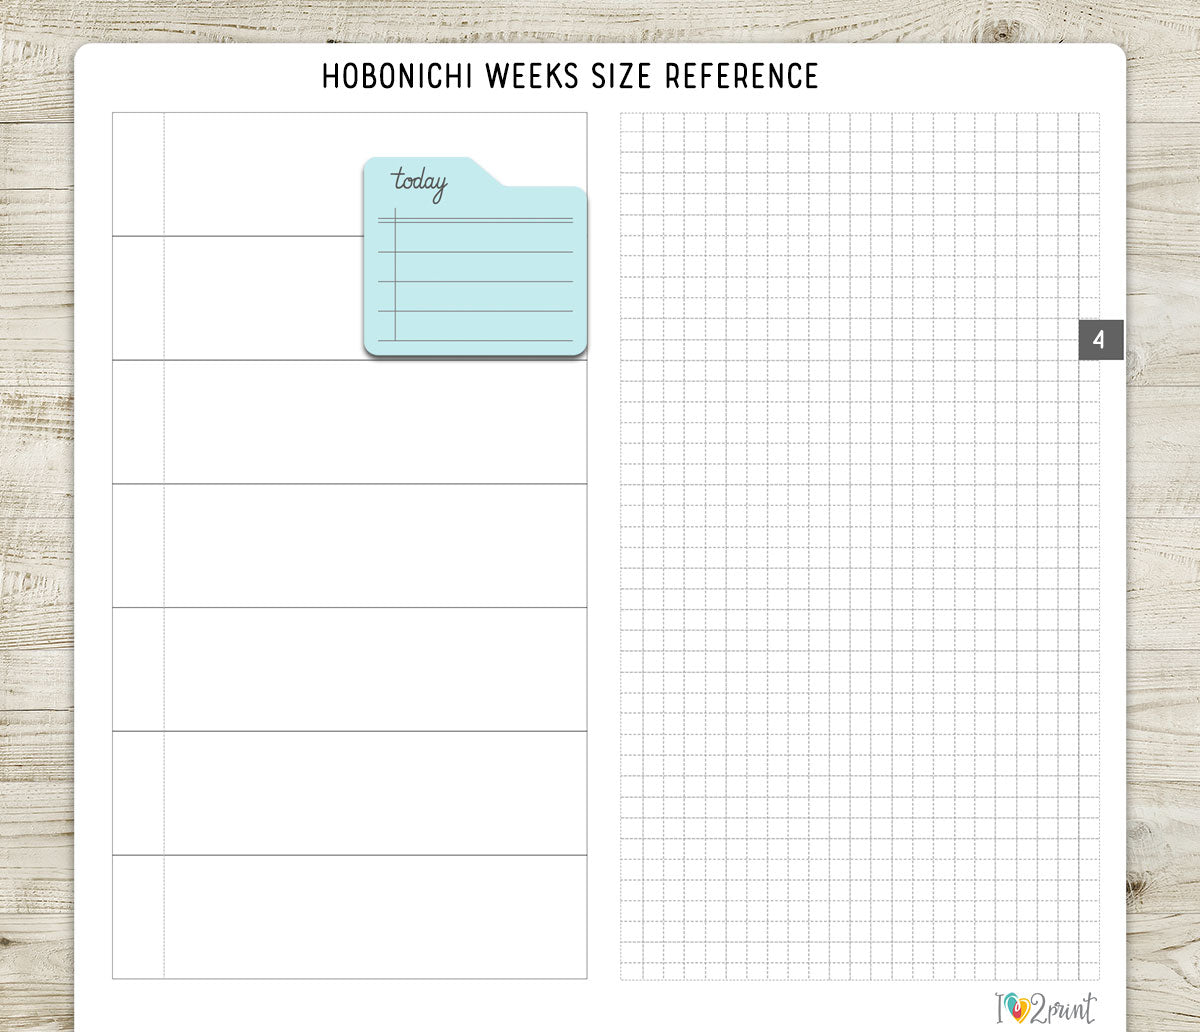Viewport: 1200px width, 1032px height.
Task: Click the top ruled line space on blue sticker
Action: click(485, 236)
